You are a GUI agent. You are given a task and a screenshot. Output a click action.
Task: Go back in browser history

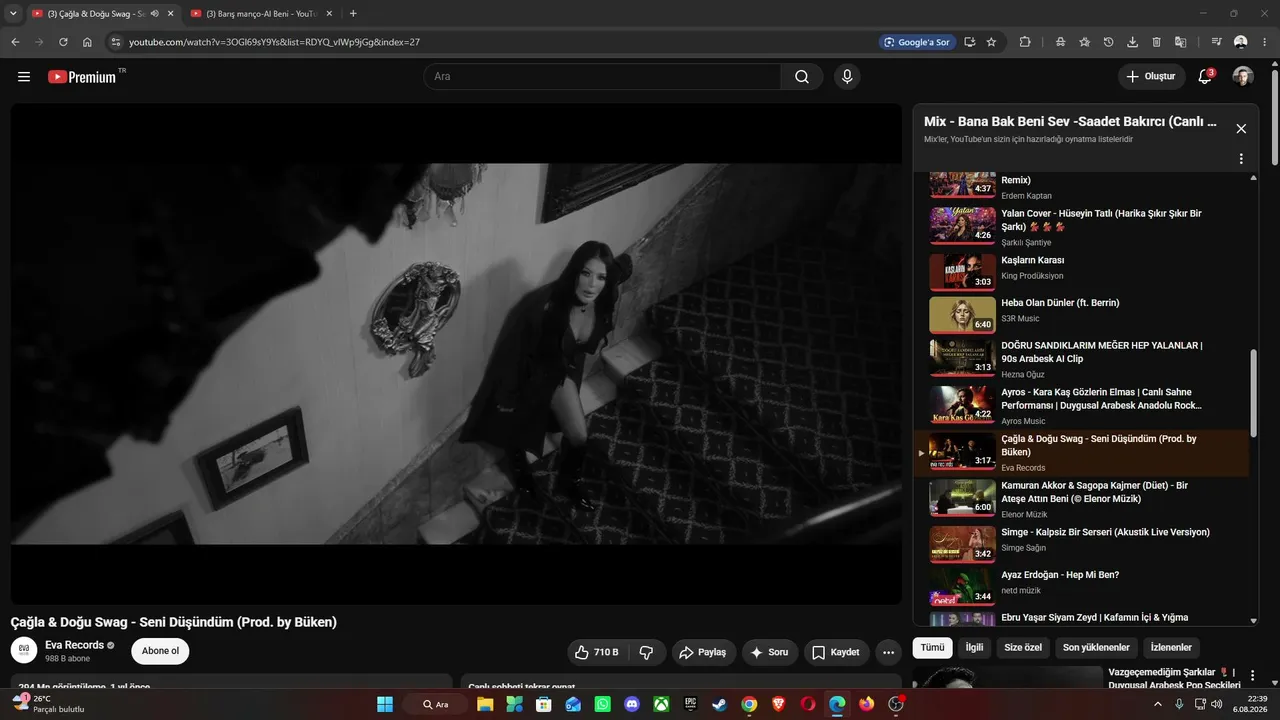(15, 42)
